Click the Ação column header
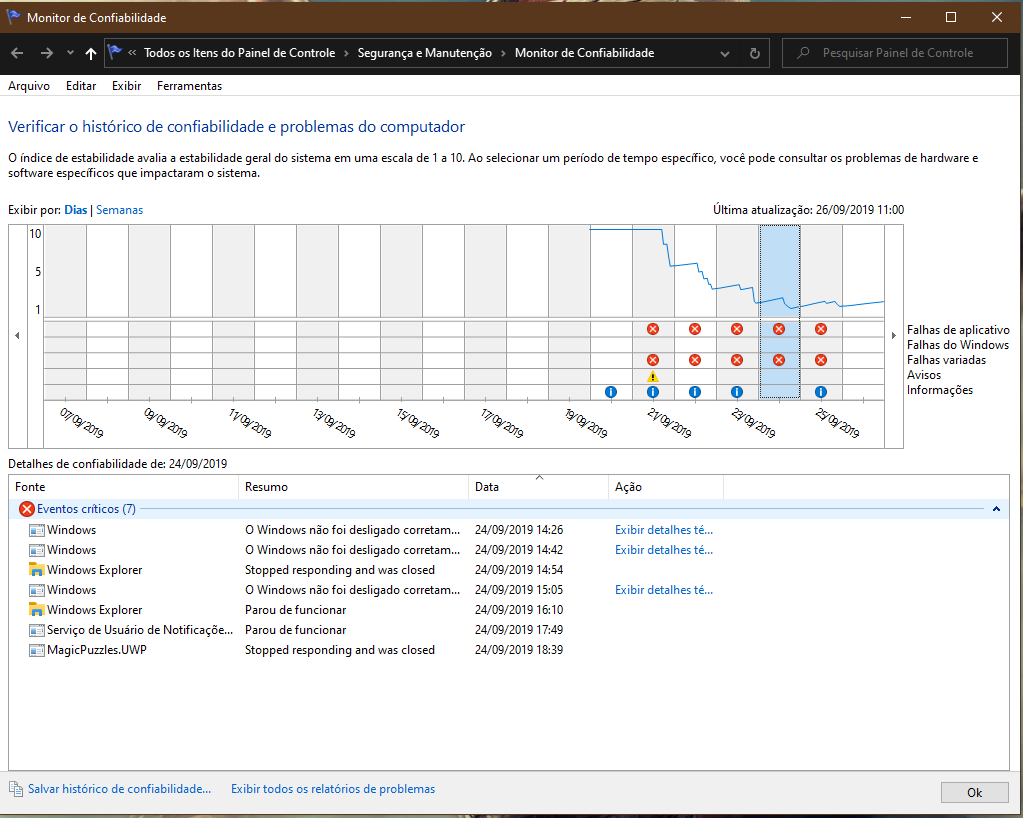 pos(665,487)
